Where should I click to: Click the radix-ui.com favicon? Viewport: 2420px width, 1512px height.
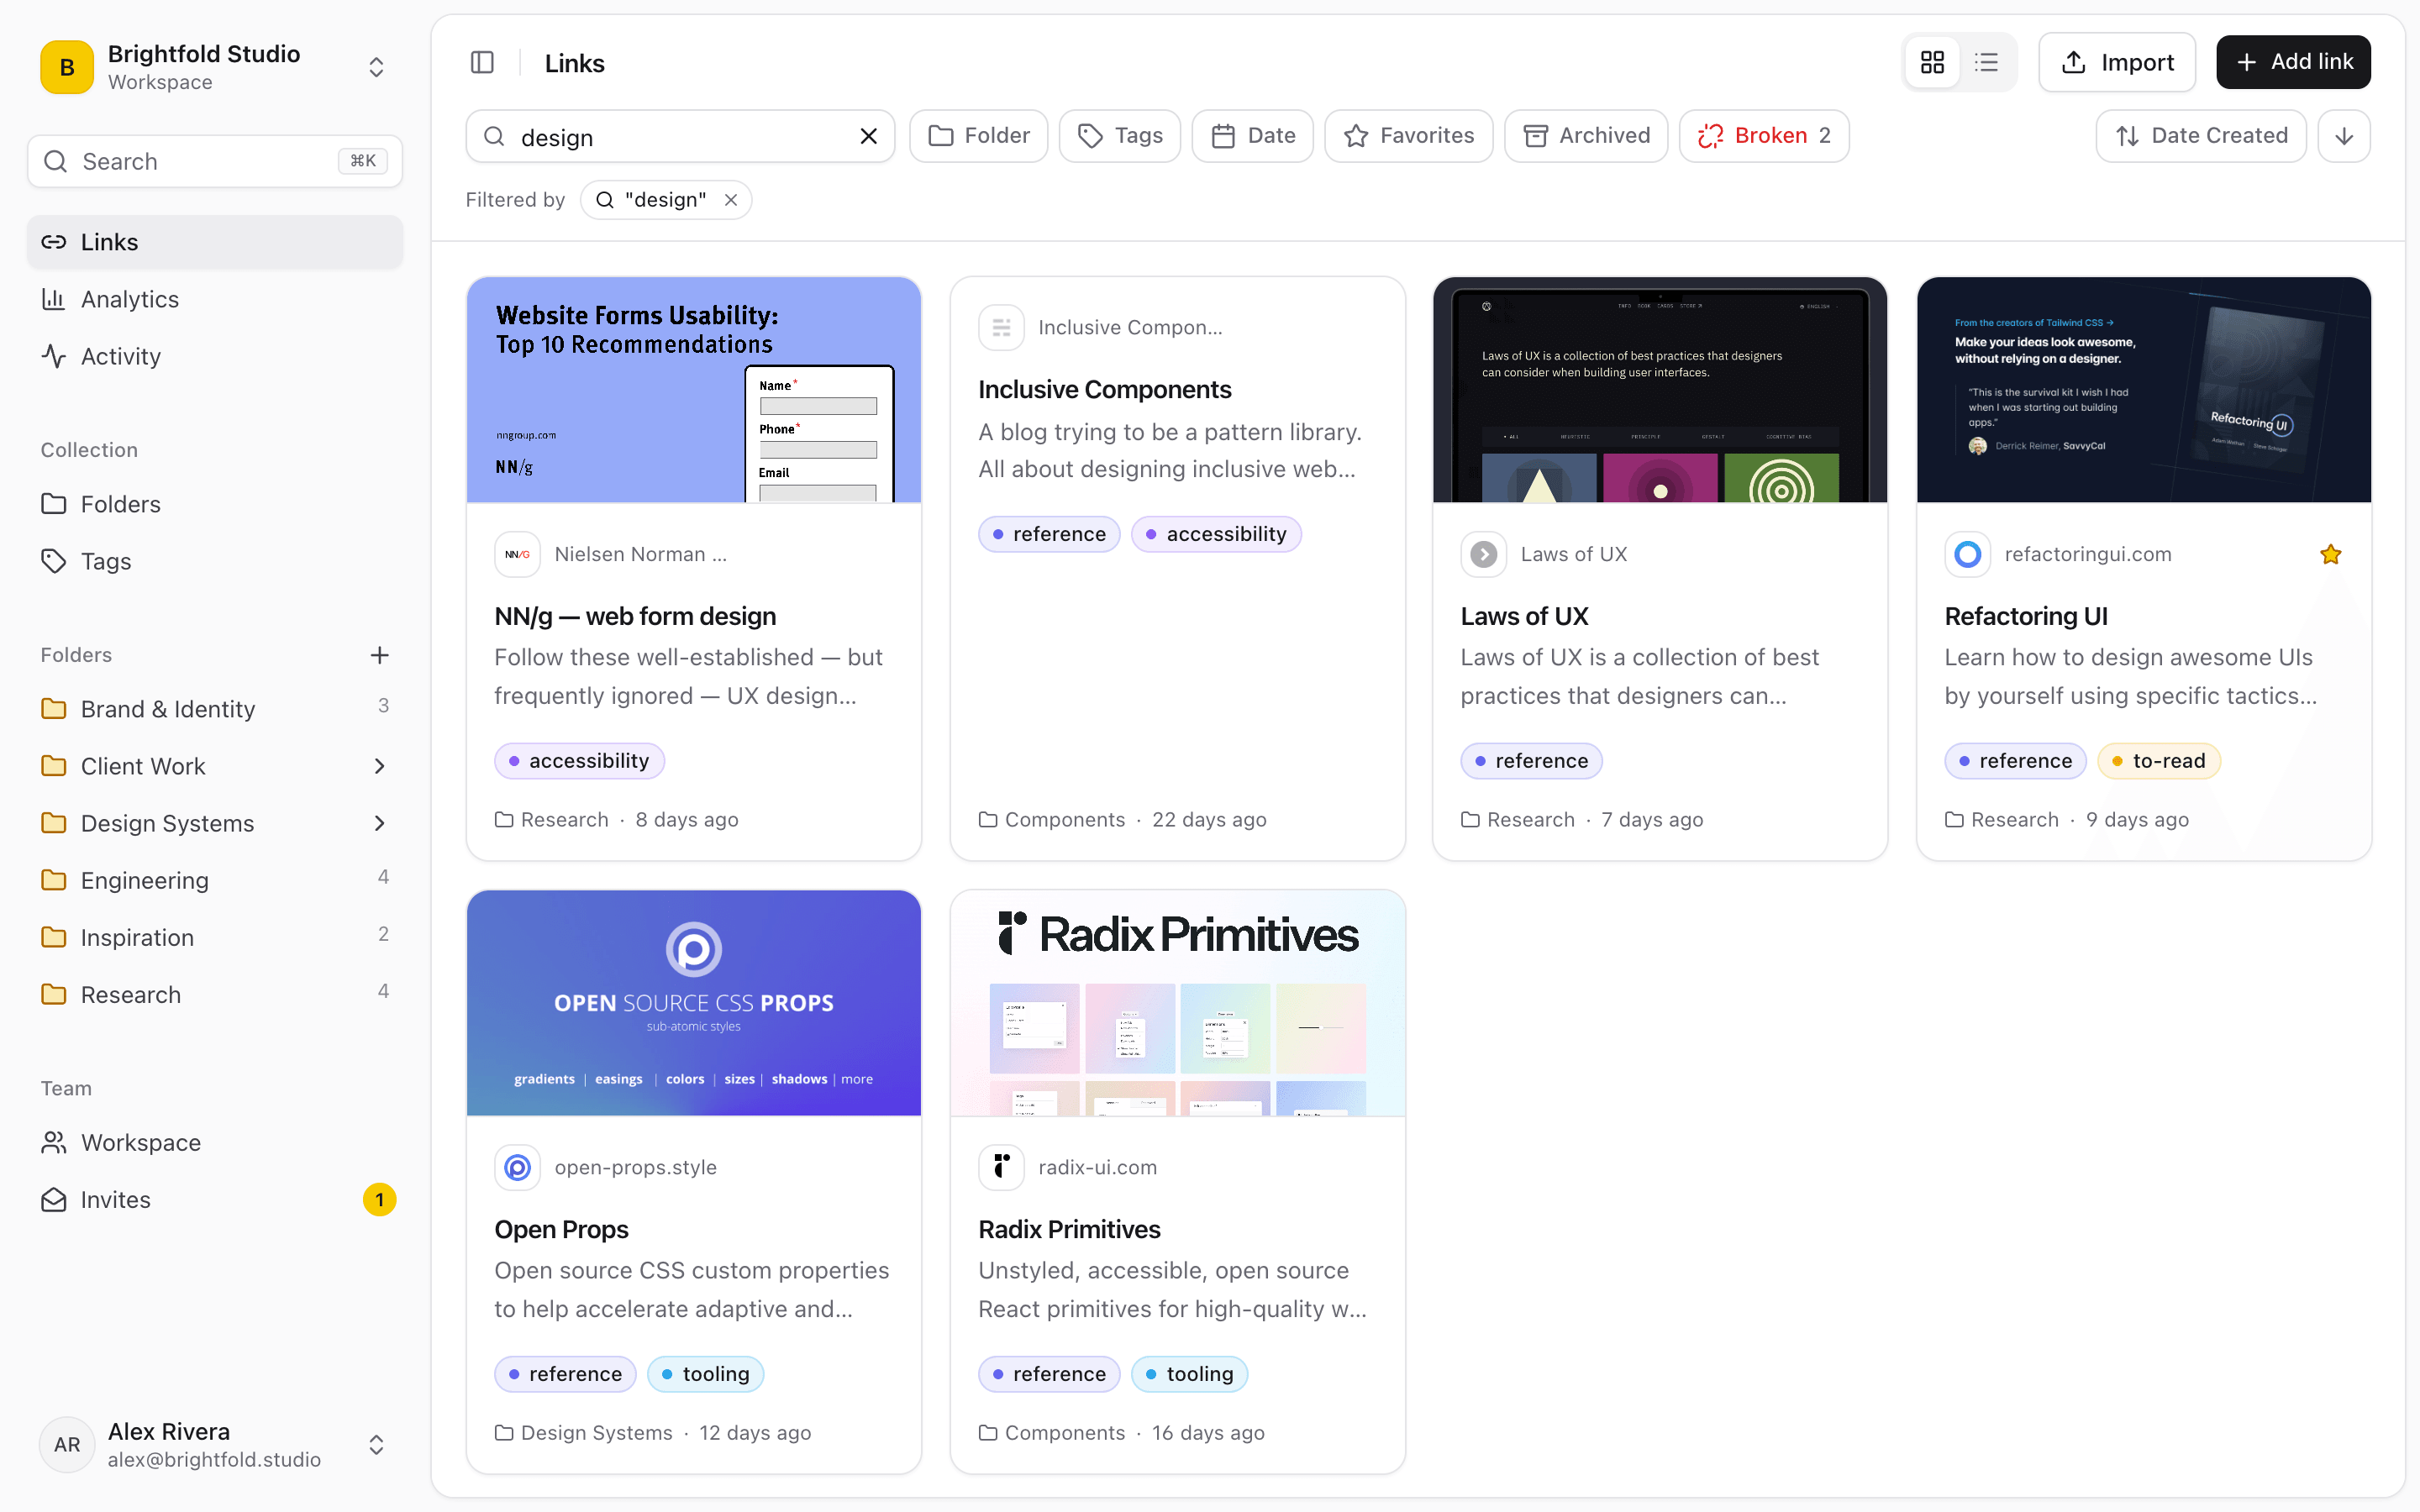[1001, 1167]
